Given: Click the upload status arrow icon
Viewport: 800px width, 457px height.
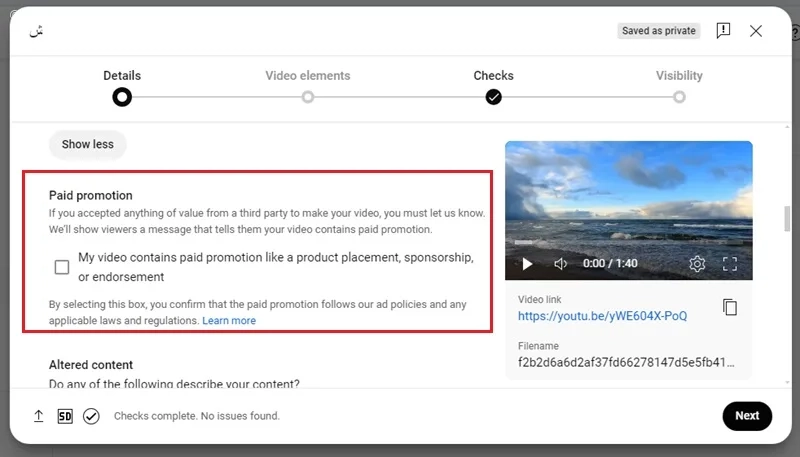Looking at the screenshot, I should click(38, 416).
